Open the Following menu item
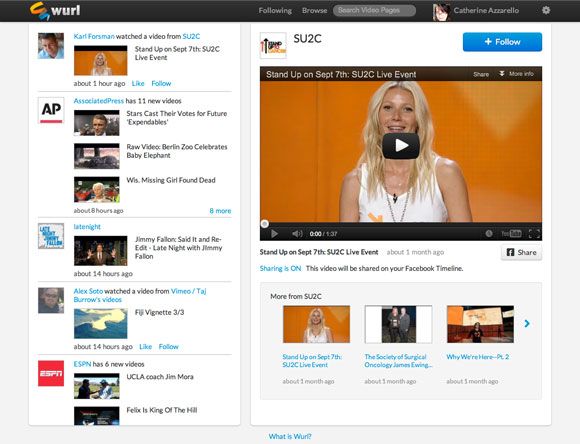This screenshot has height=444, width=580. [275, 11]
